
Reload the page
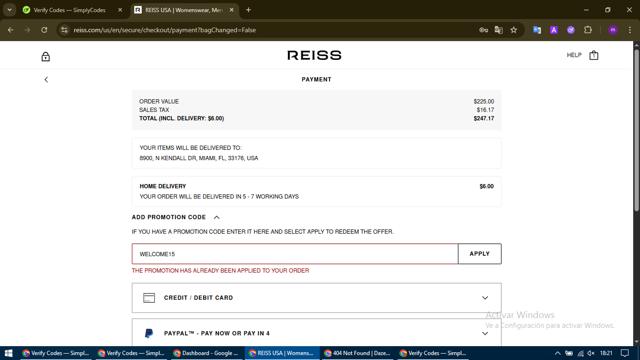(x=44, y=30)
